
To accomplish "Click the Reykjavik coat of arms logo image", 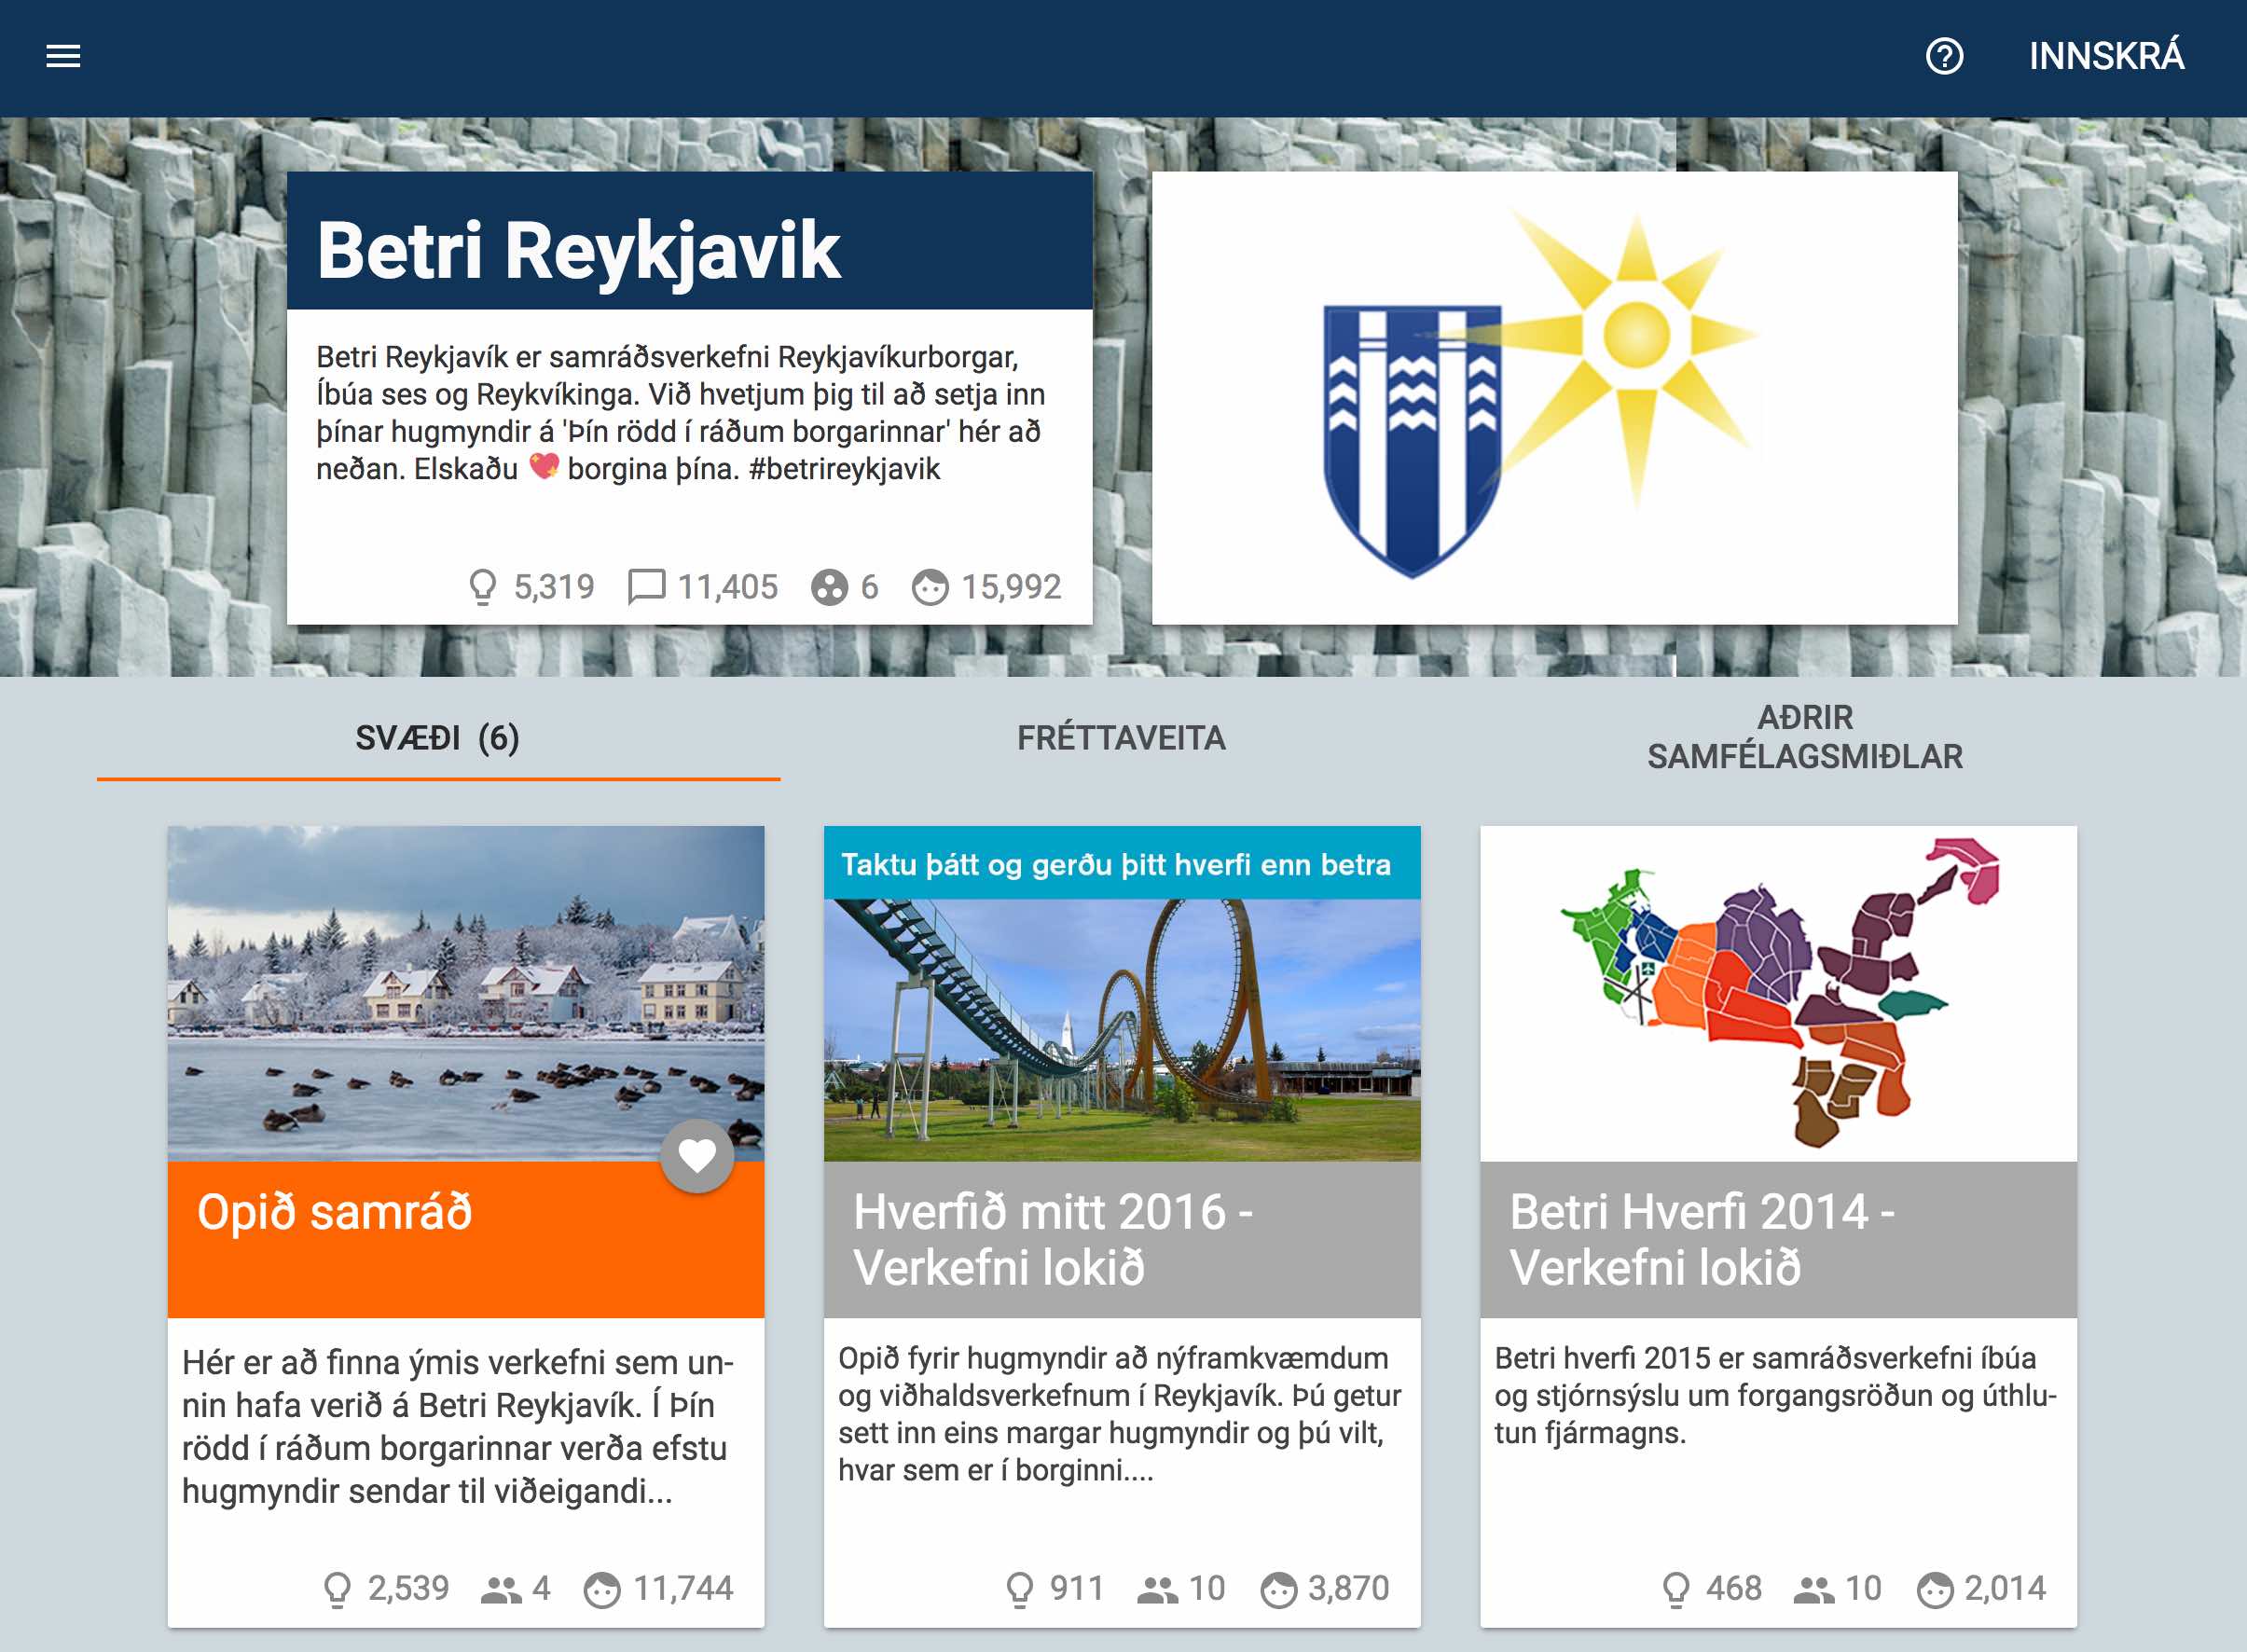I will [x=1555, y=398].
